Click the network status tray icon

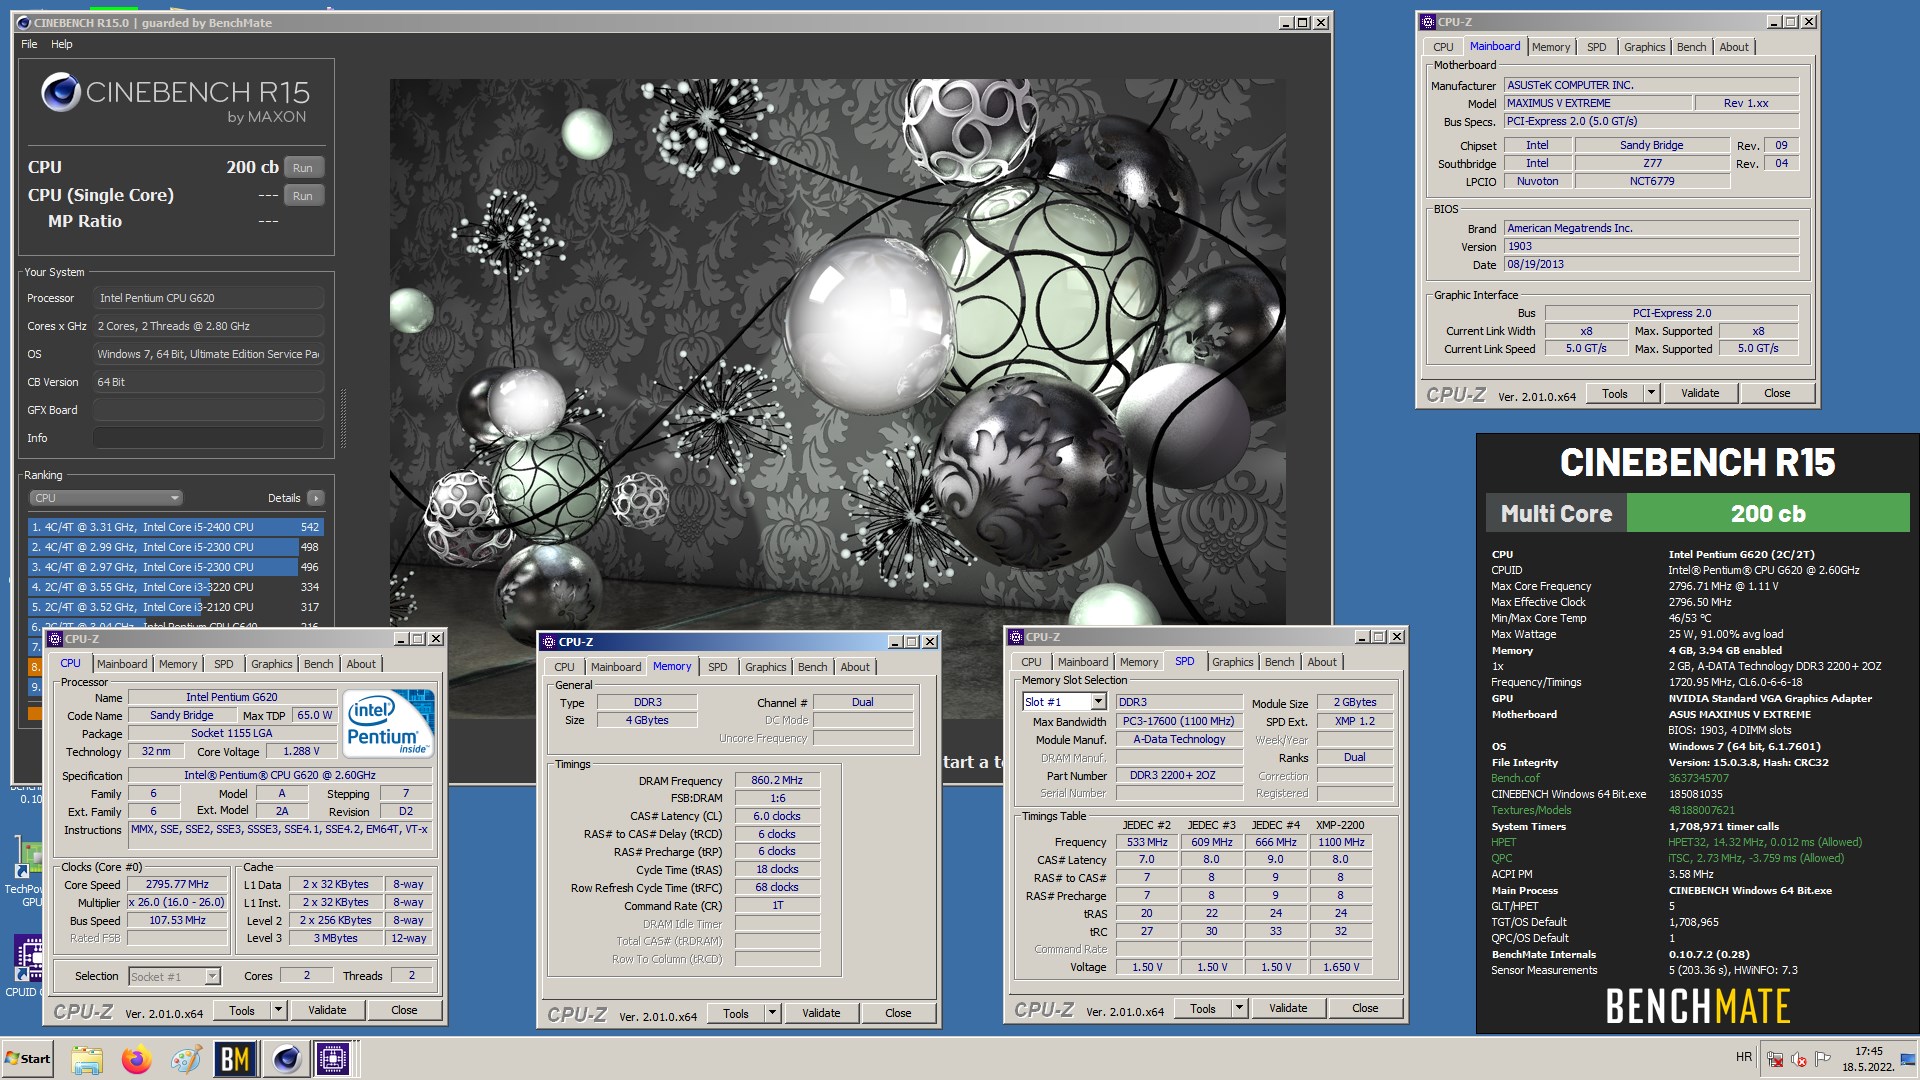(1775, 1059)
